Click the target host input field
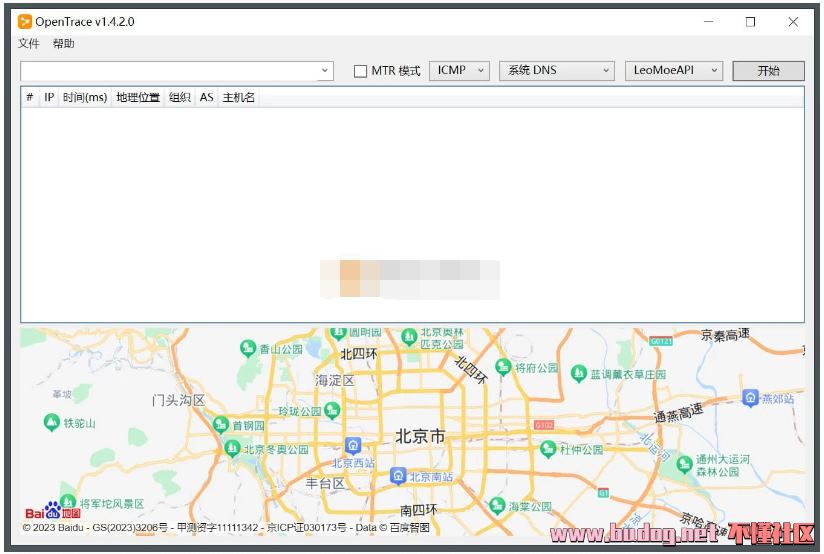 (168, 71)
